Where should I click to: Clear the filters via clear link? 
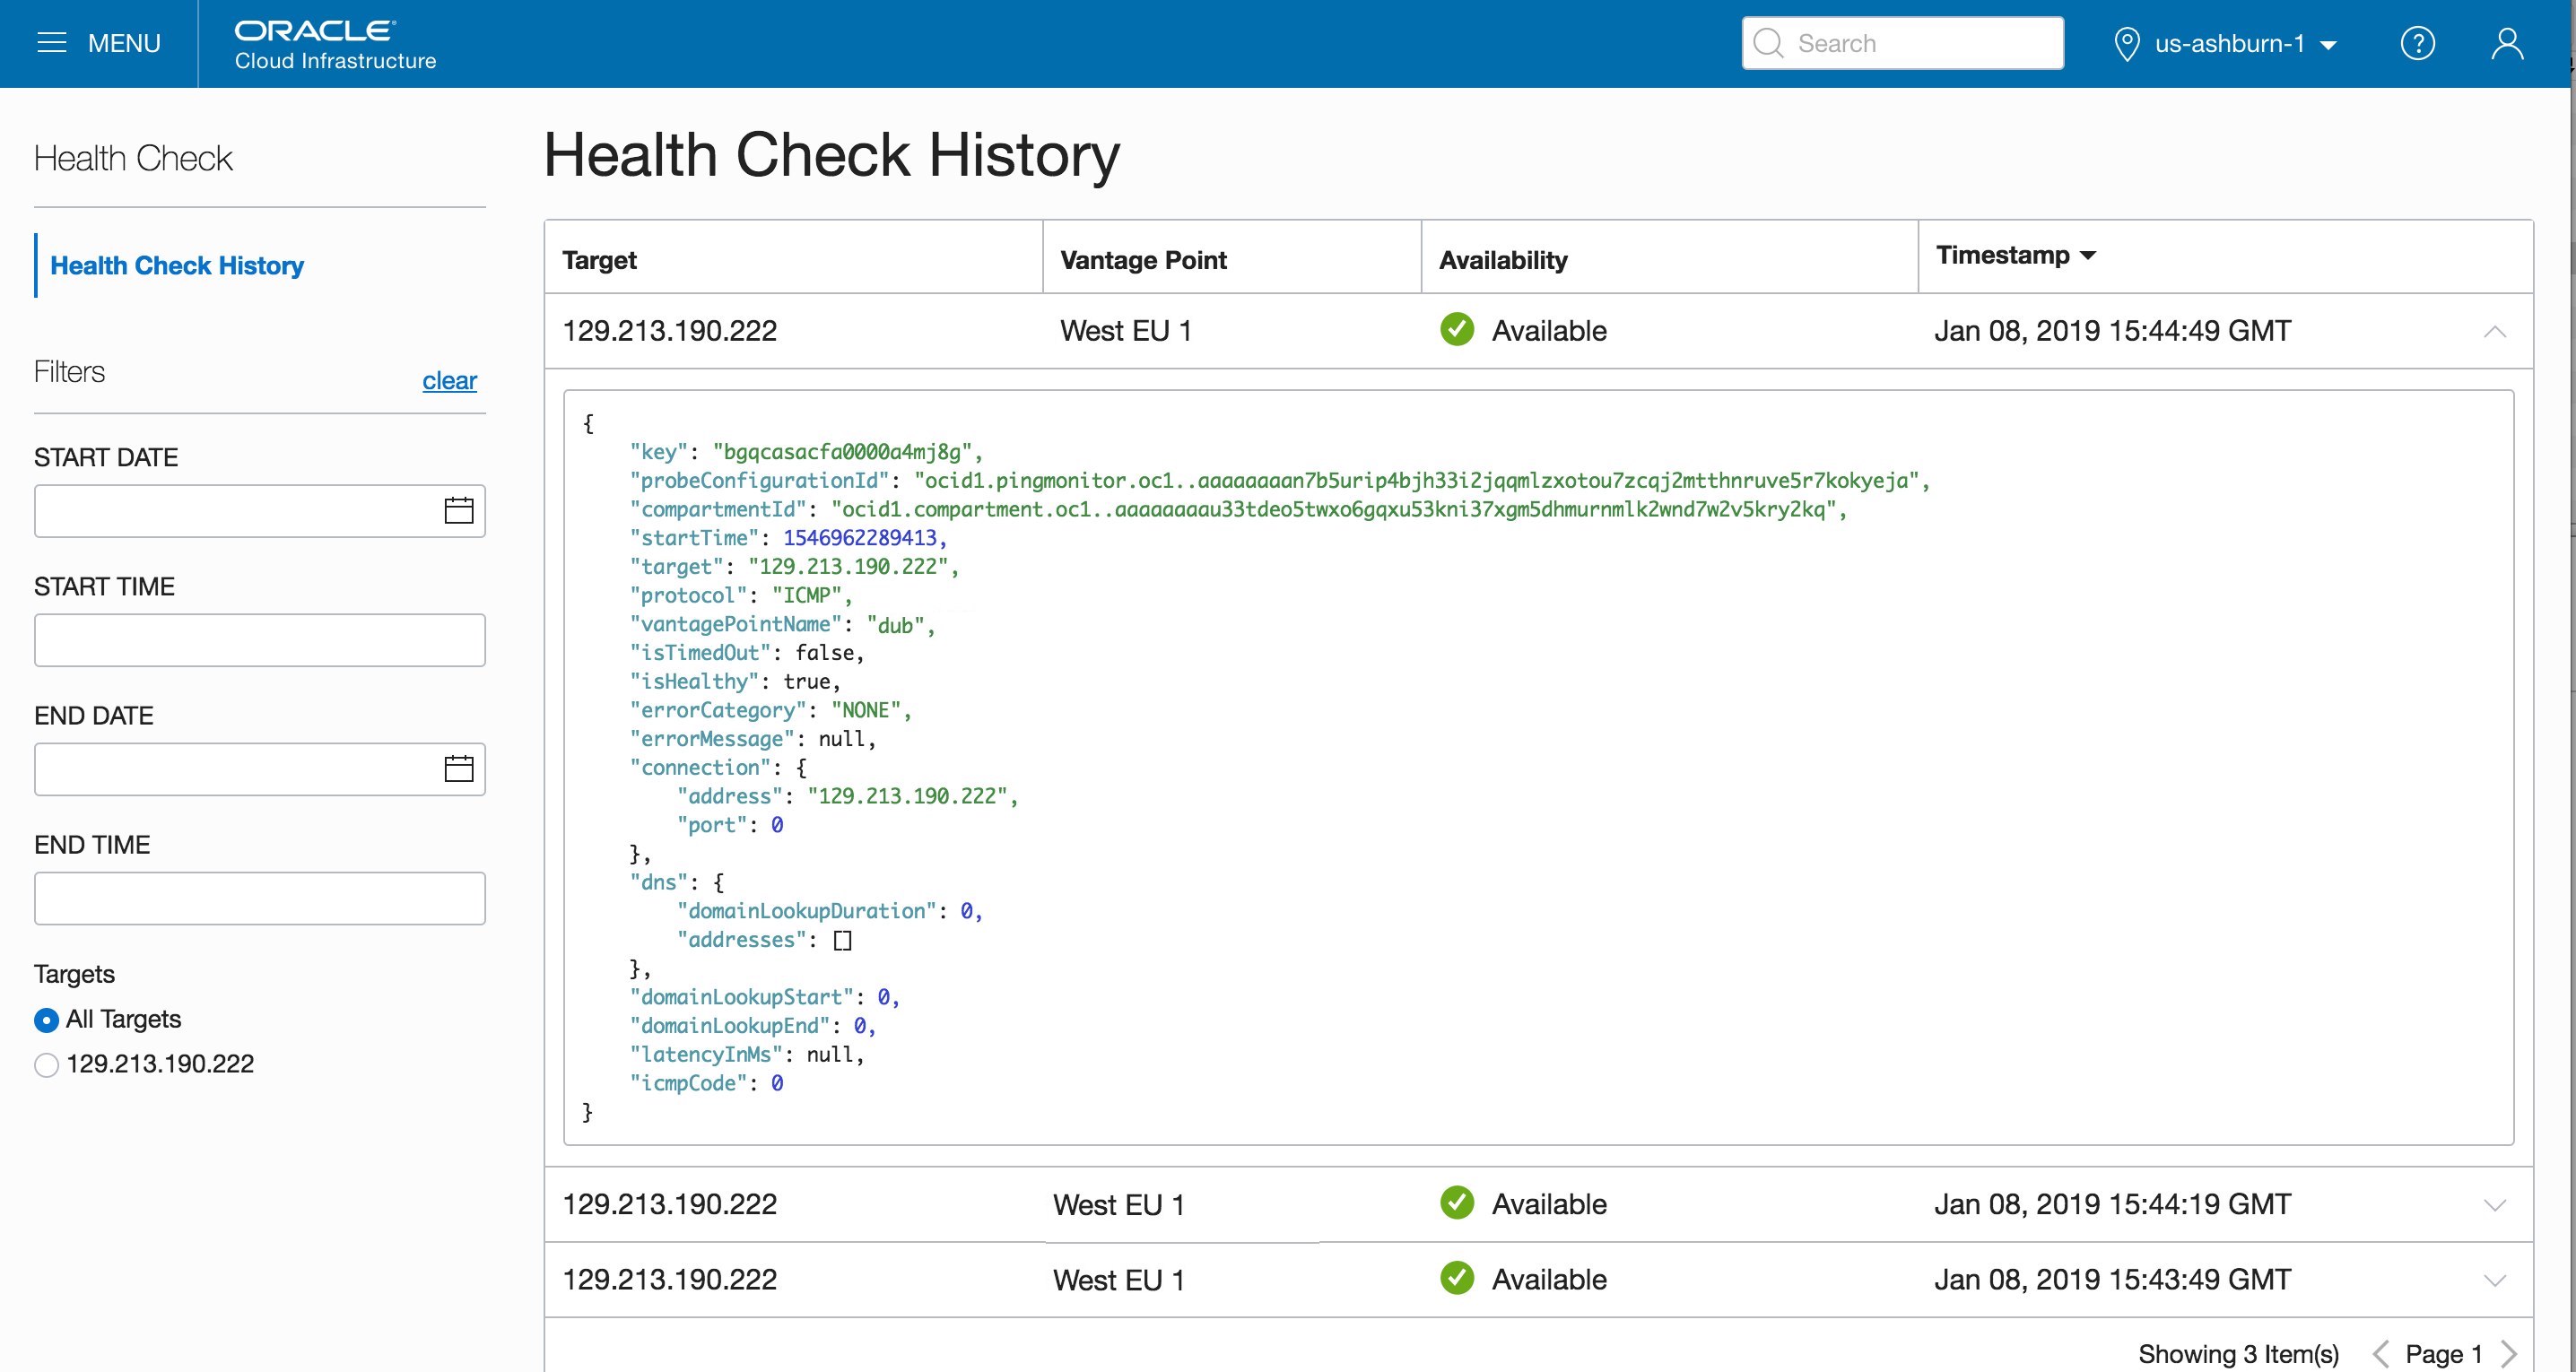tap(449, 380)
